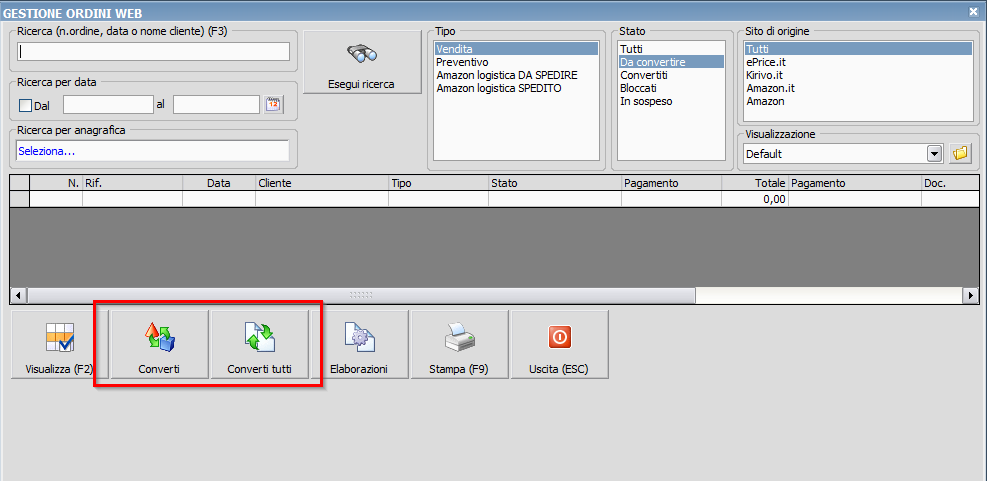Select Amazon logistica DA SPEDIRE type
This screenshot has height=481, width=987.
pos(516,75)
